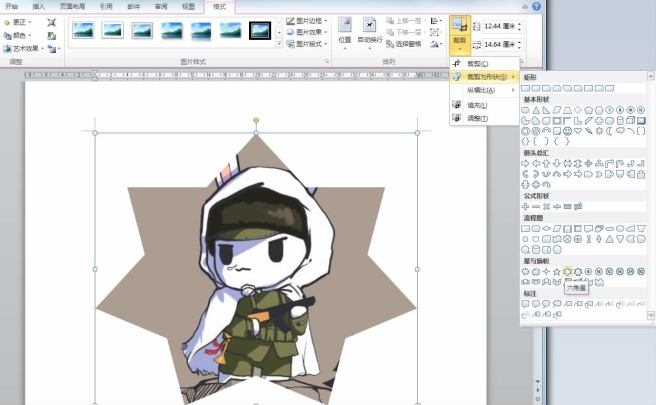656x405 pixels.
Task: Open the rotate objects dropdown
Action: (x=436, y=44)
